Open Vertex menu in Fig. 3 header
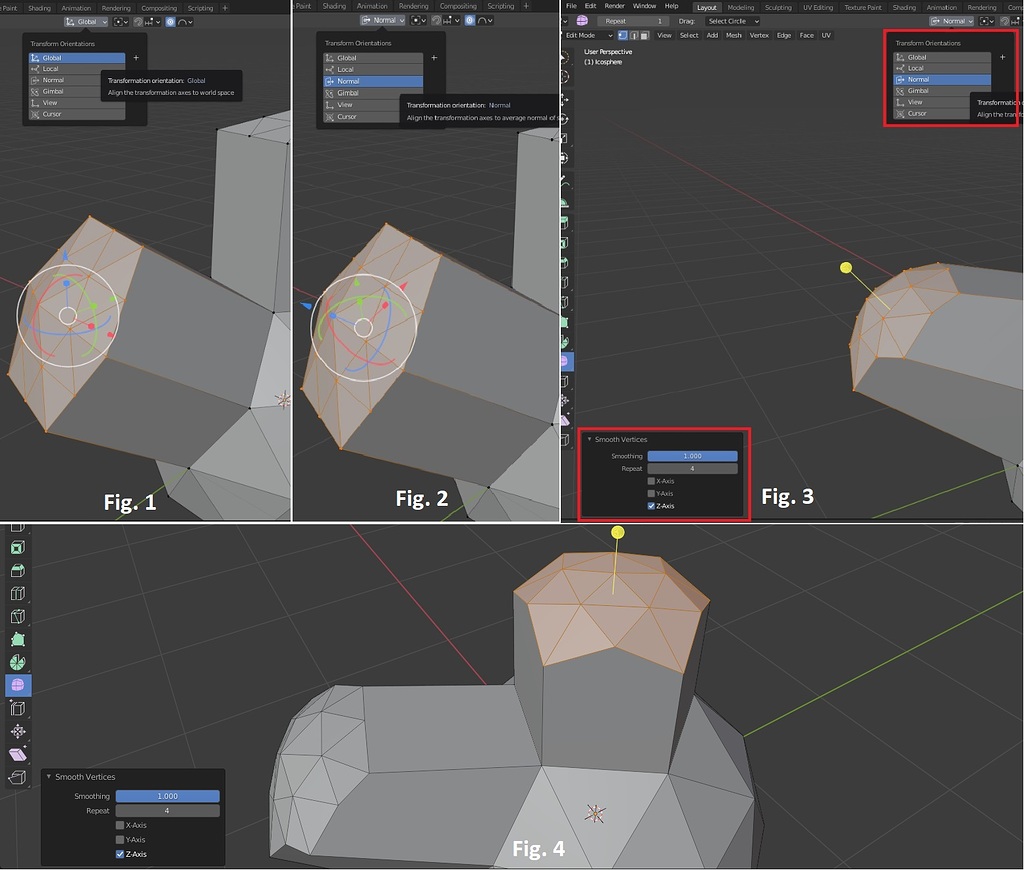 click(x=759, y=35)
